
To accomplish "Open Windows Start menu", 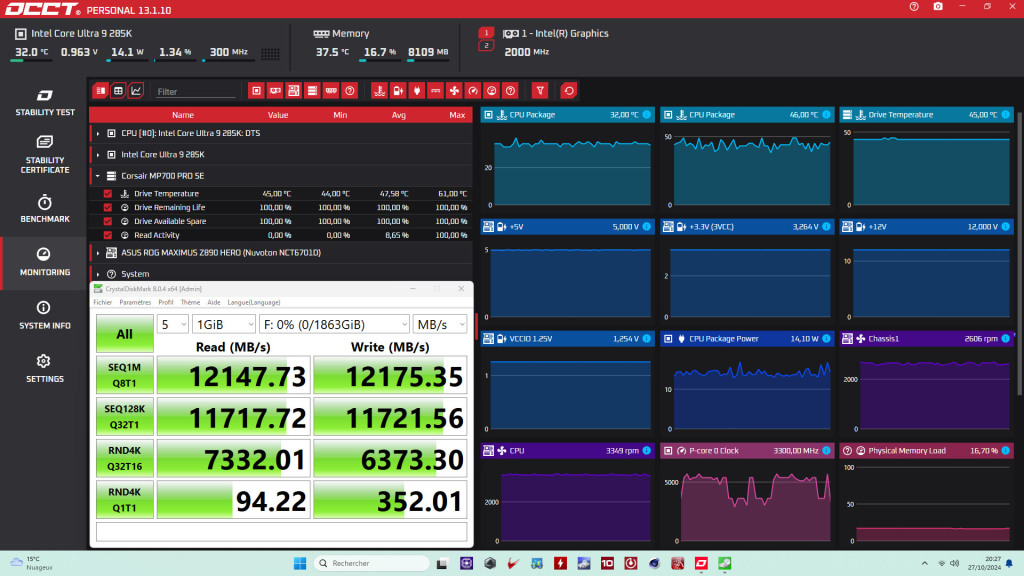I will click(x=300, y=563).
